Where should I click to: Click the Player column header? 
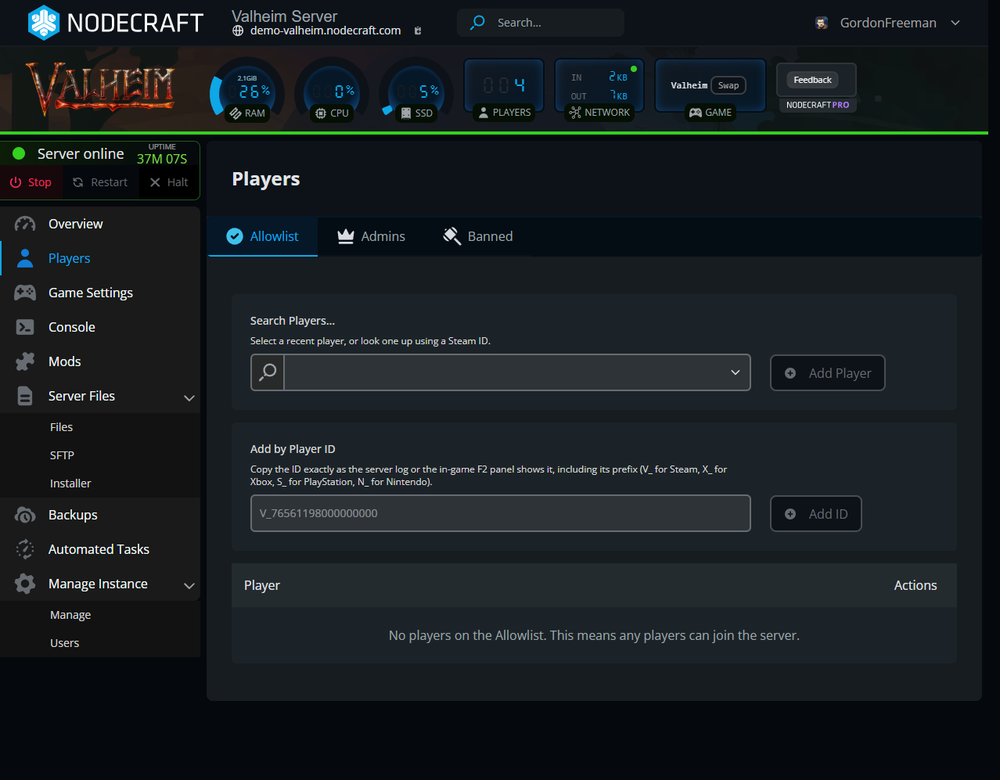(x=262, y=585)
